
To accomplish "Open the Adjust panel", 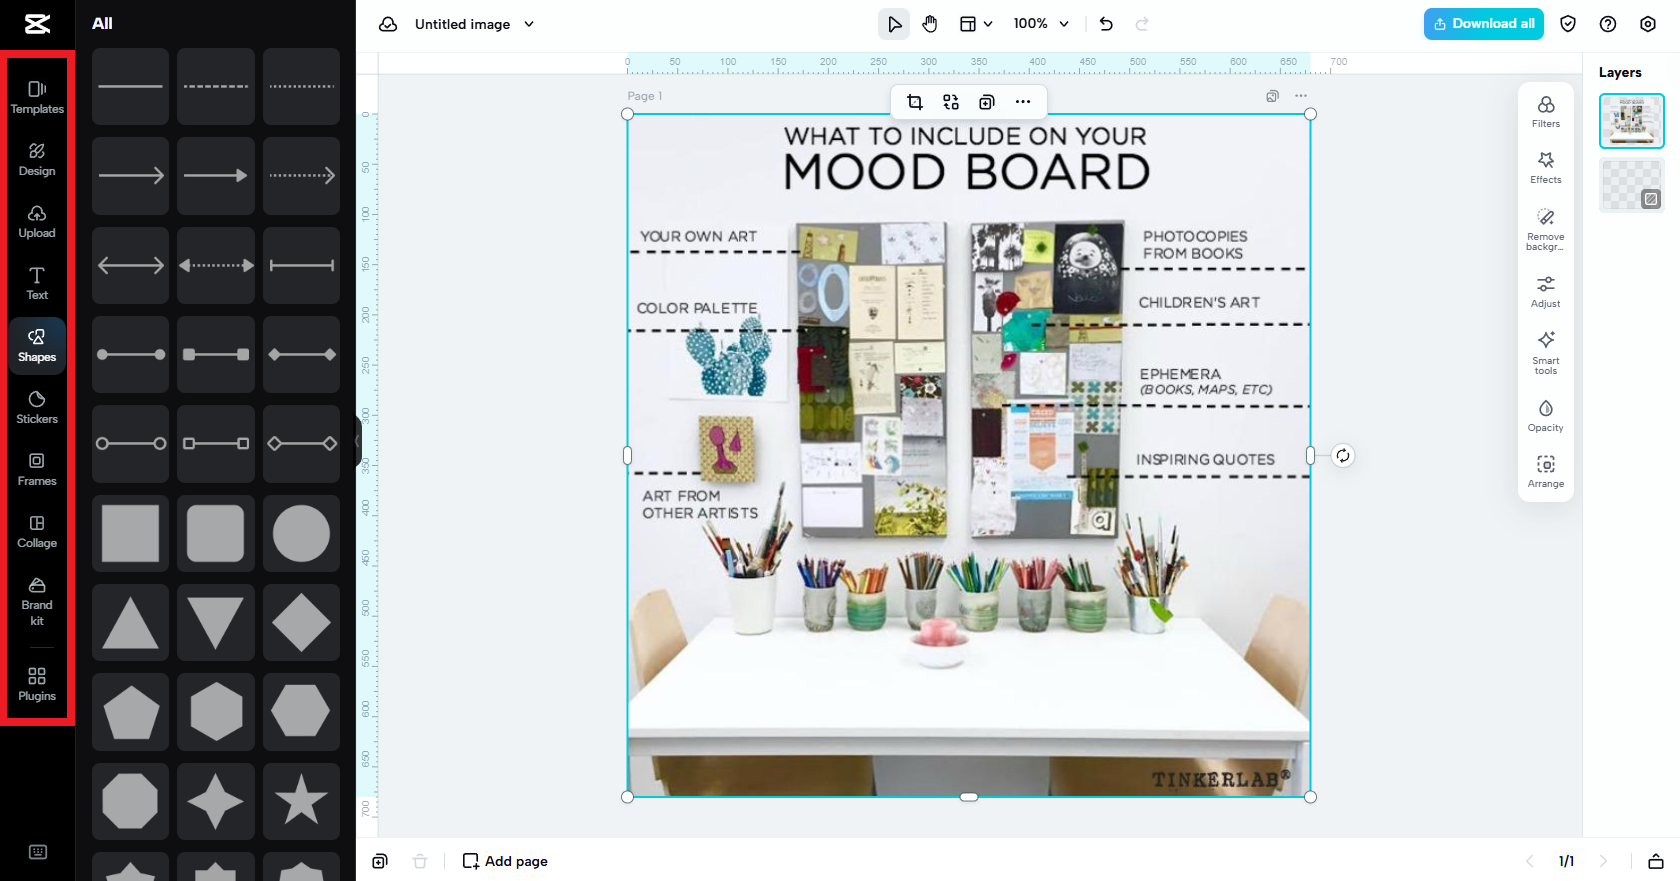I will coord(1546,292).
